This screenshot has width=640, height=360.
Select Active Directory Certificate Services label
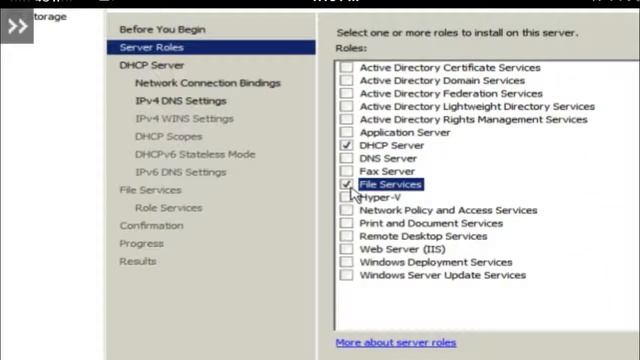pos(450,67)
